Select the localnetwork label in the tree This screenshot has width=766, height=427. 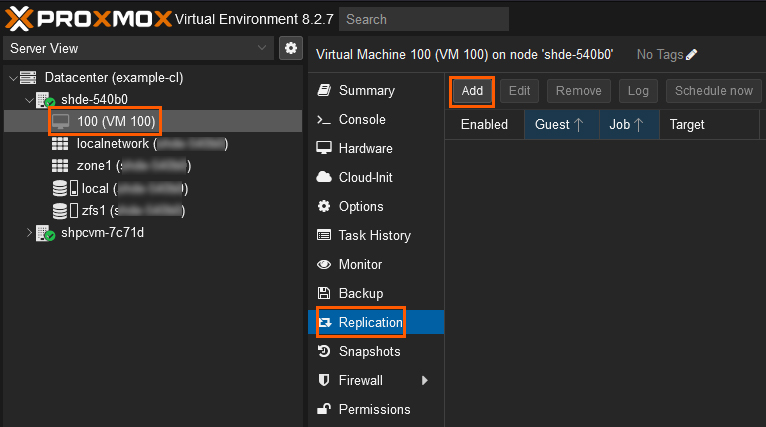coord(152,144)
